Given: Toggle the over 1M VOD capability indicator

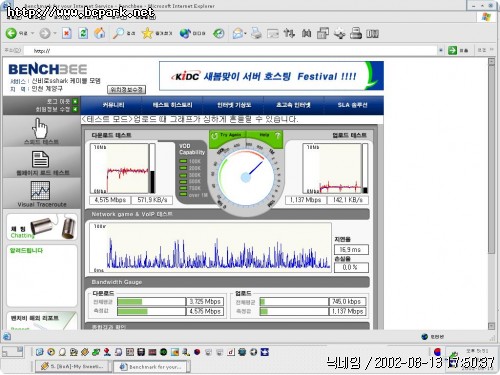Looking at the screenshot, I should (183, 195).
